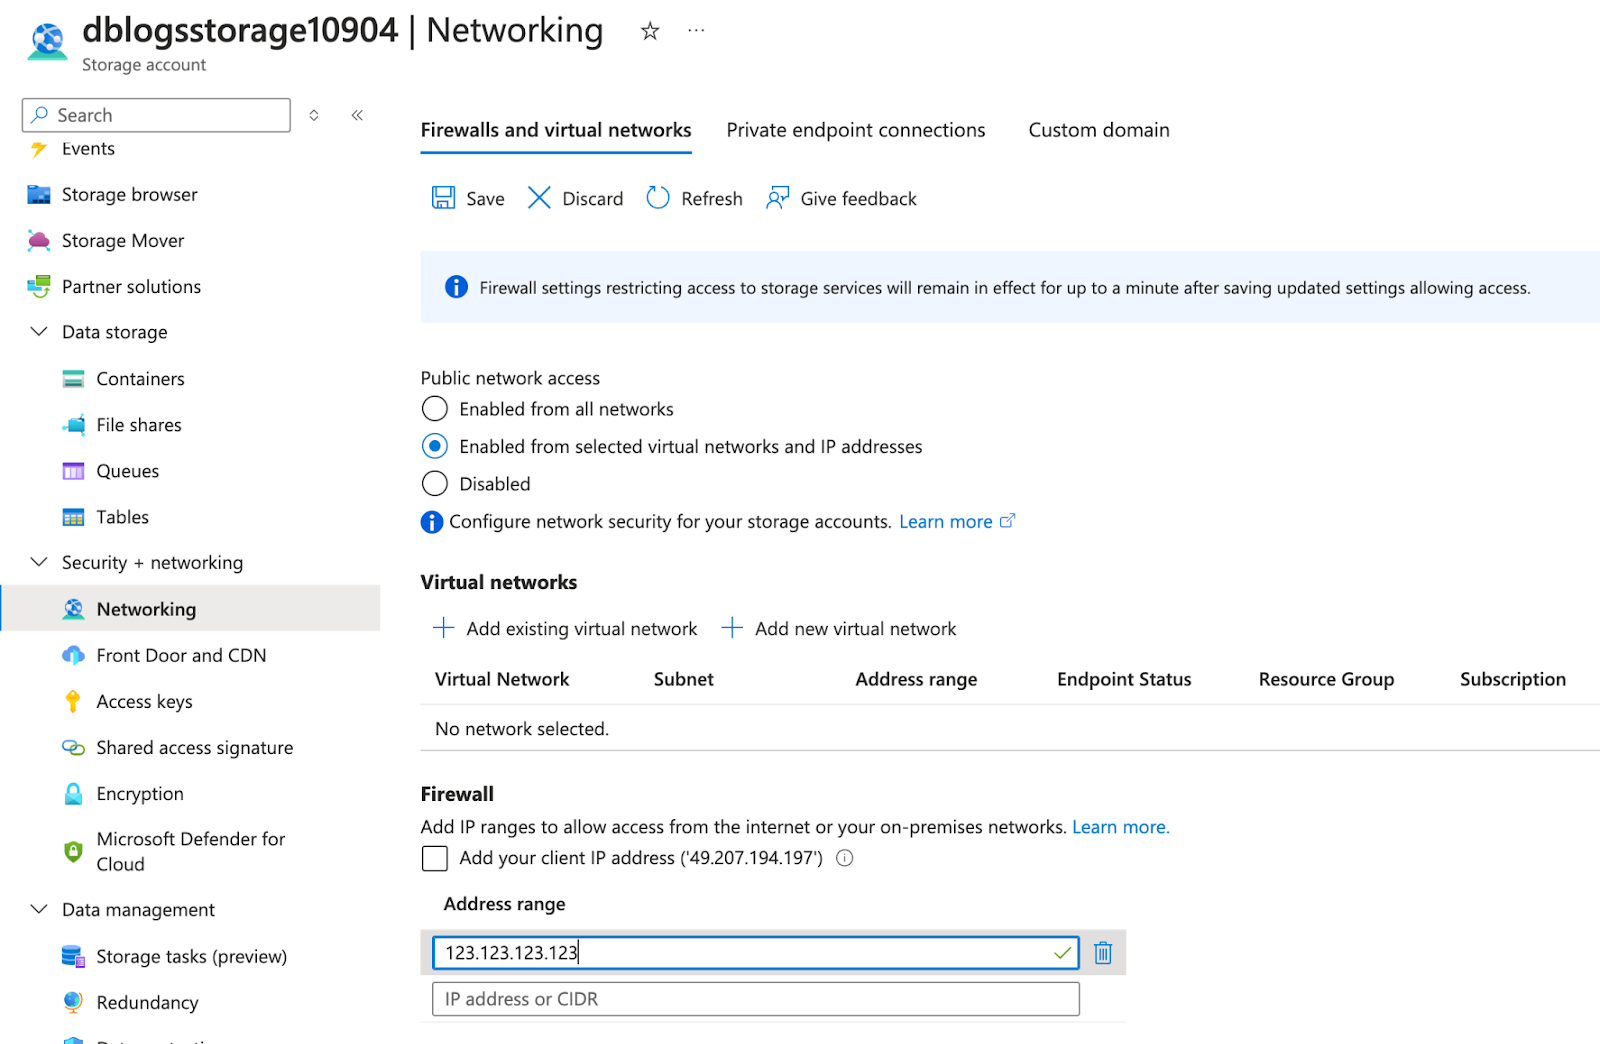Click info icon beside client IP address
This screenshot has height=1044, width=1600.
click(x=845, y=858)
